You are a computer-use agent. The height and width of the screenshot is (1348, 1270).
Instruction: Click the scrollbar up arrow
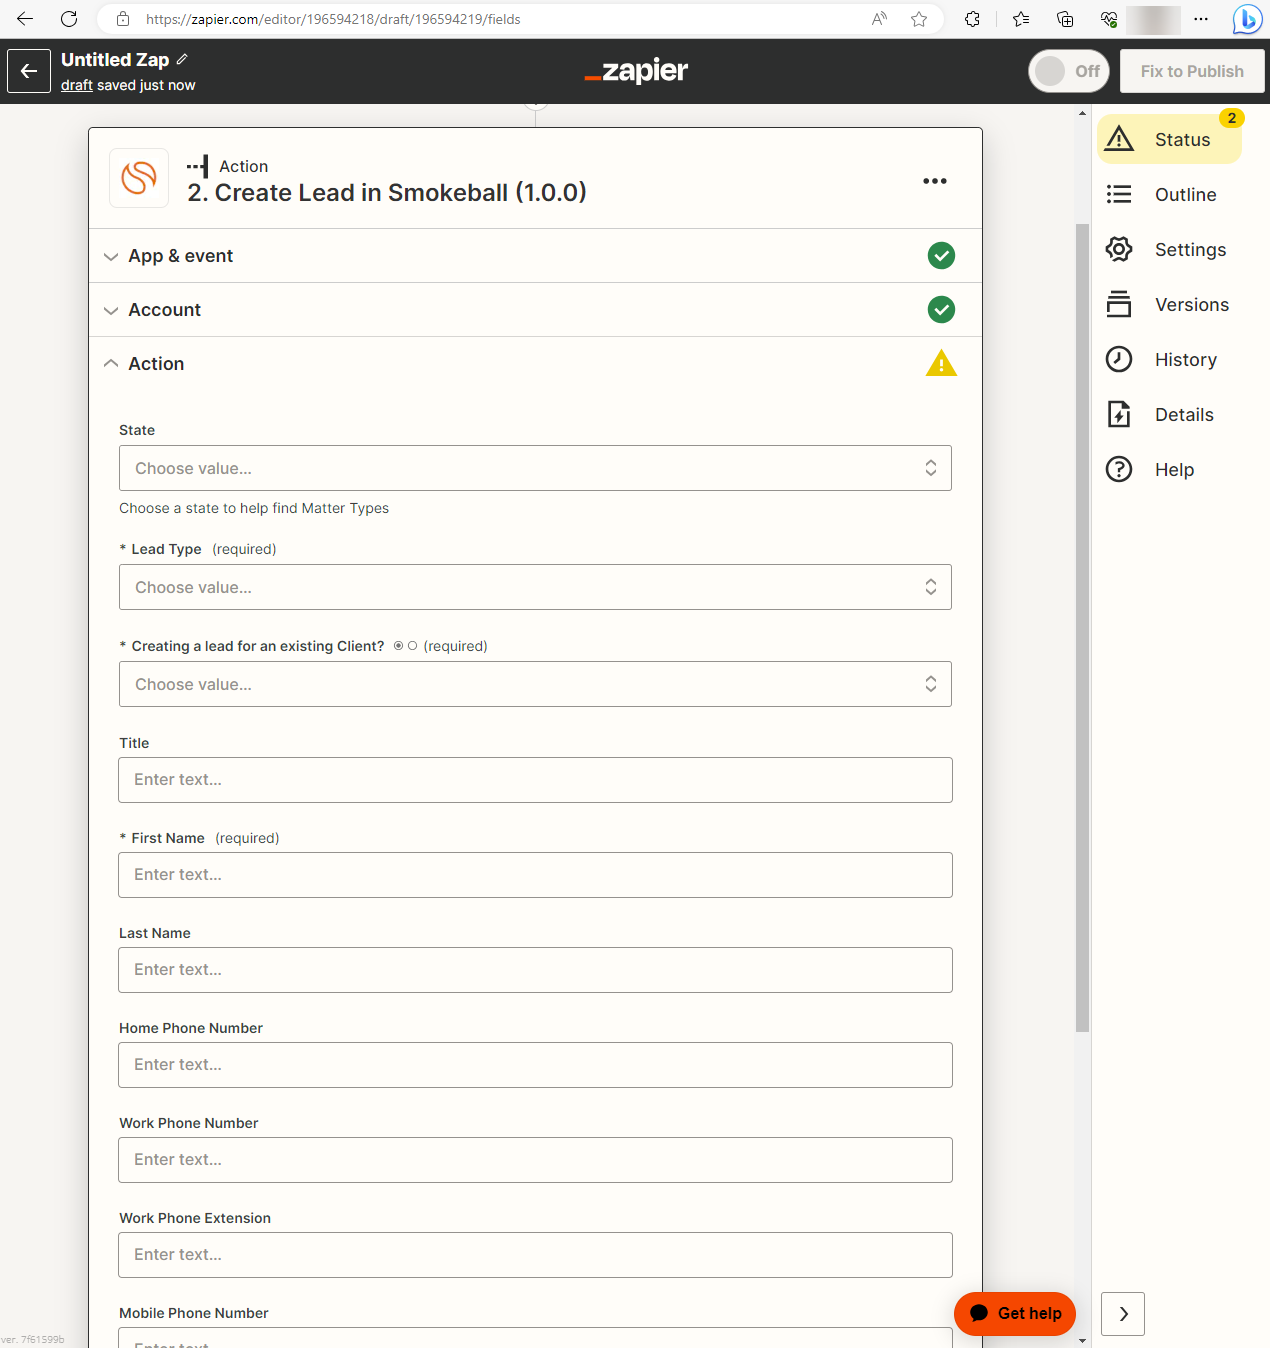click(x=1082, y=113)
